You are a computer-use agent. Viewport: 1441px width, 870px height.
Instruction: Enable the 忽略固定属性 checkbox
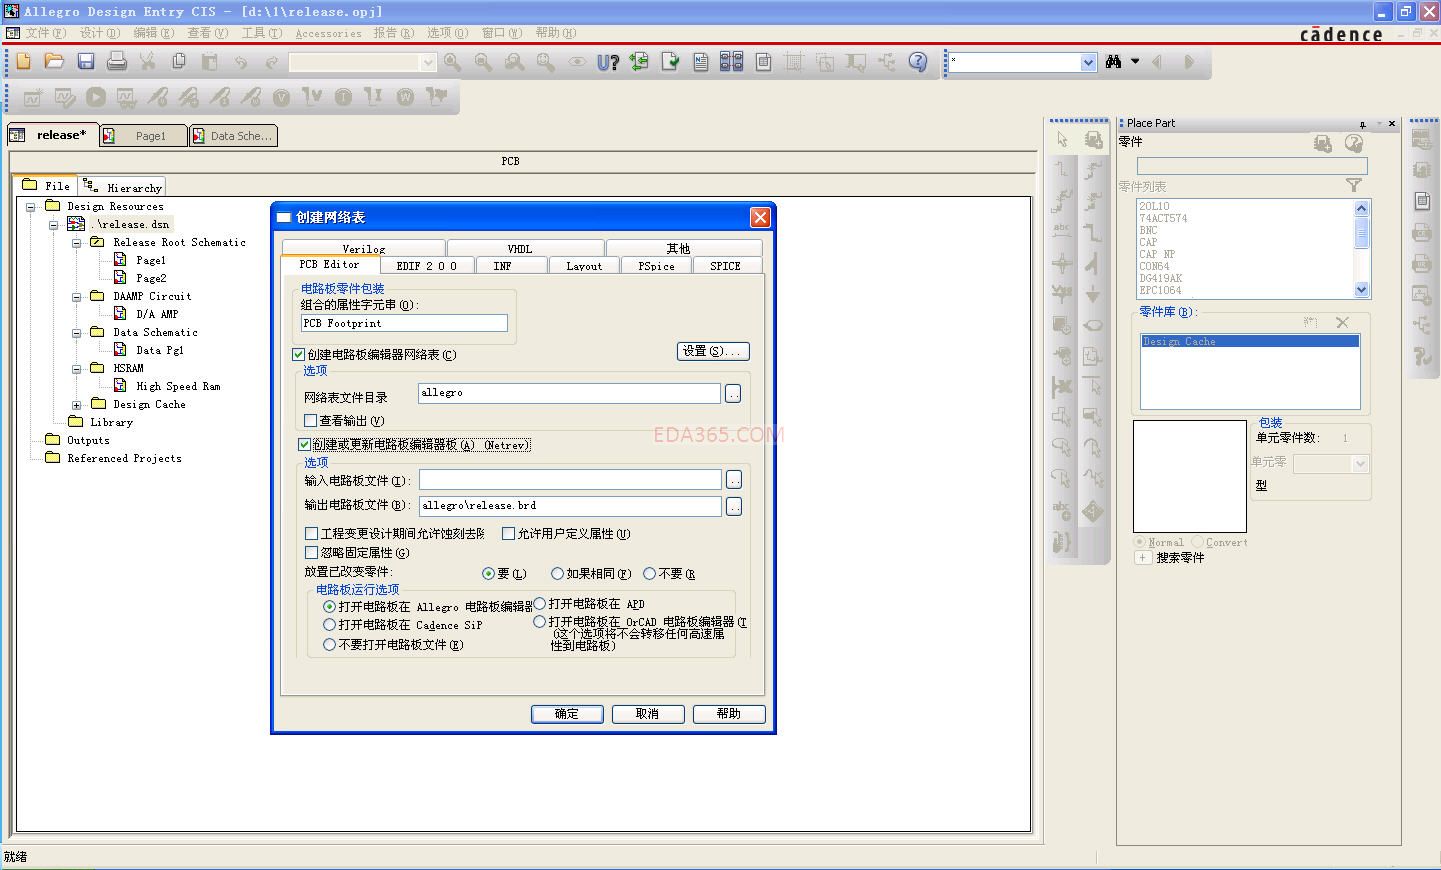(x=311, y=553)
